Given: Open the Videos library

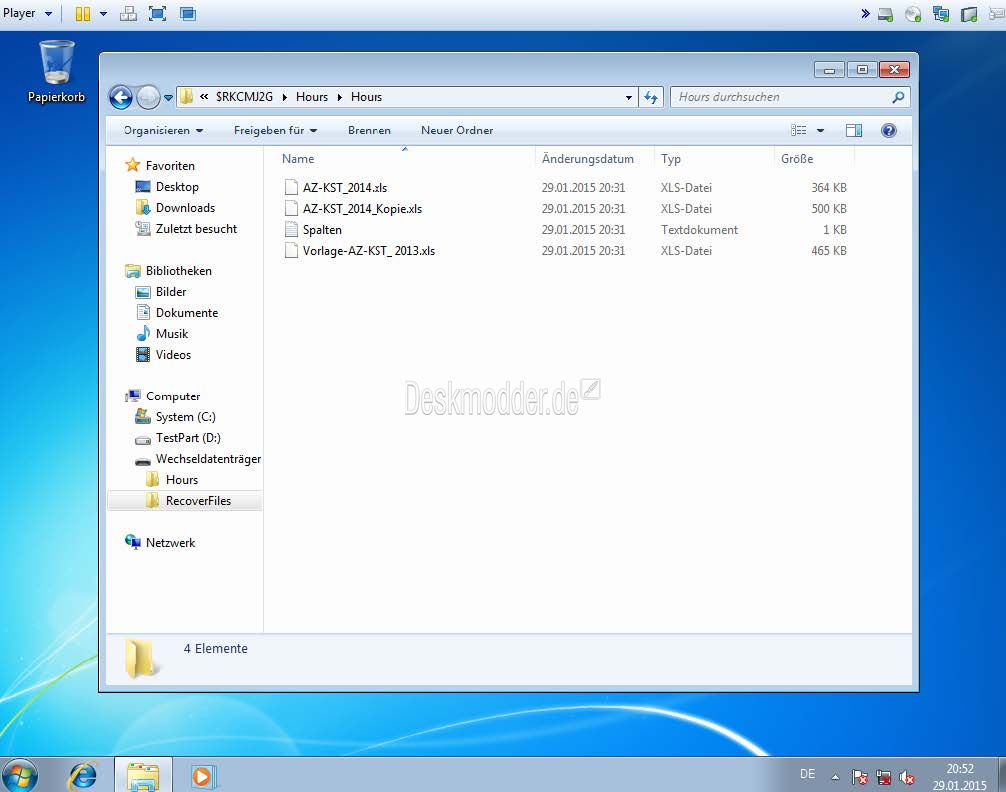Looking at the screenshot, I should pos(173,355).
